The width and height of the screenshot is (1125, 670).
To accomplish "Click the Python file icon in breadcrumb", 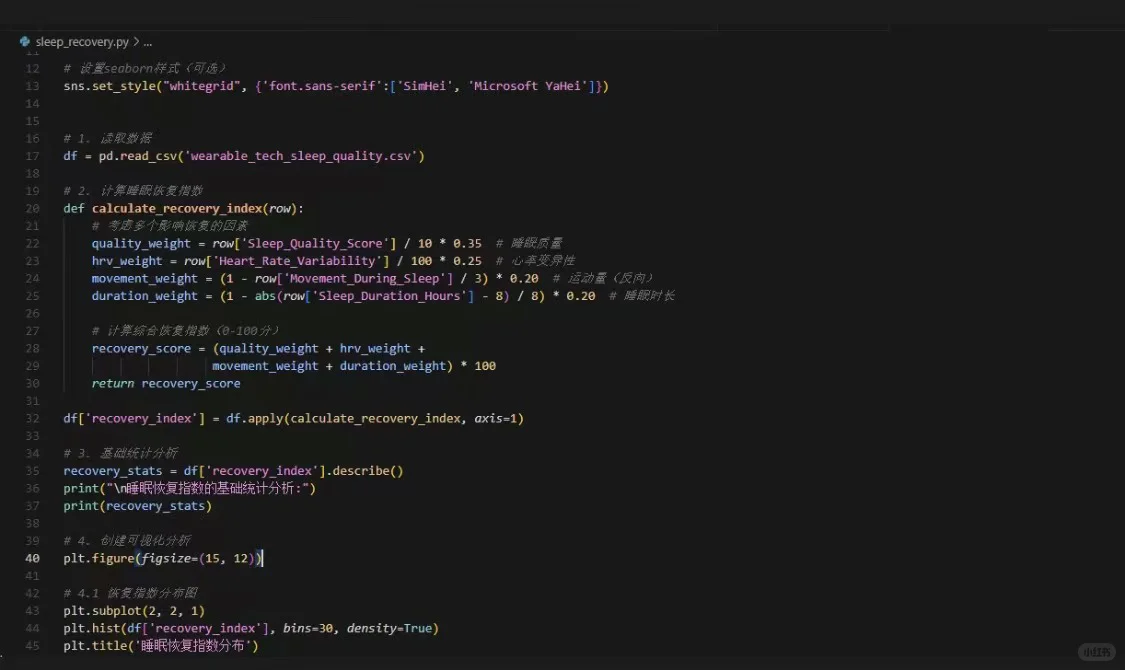I will coord(24,42).
